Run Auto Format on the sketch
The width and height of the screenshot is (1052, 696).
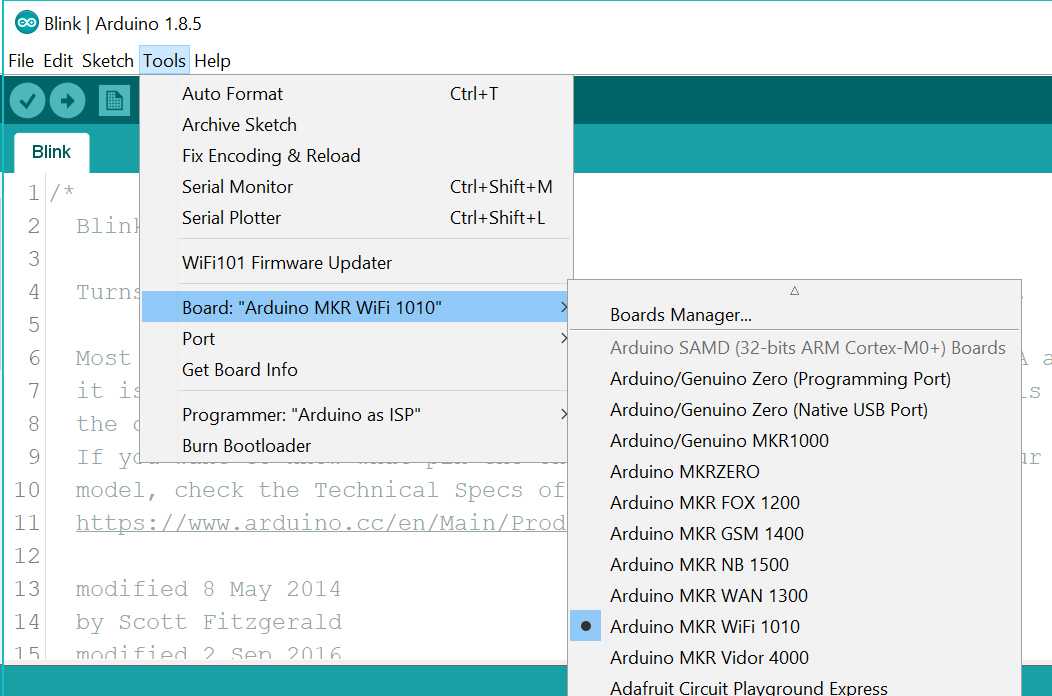232,93
